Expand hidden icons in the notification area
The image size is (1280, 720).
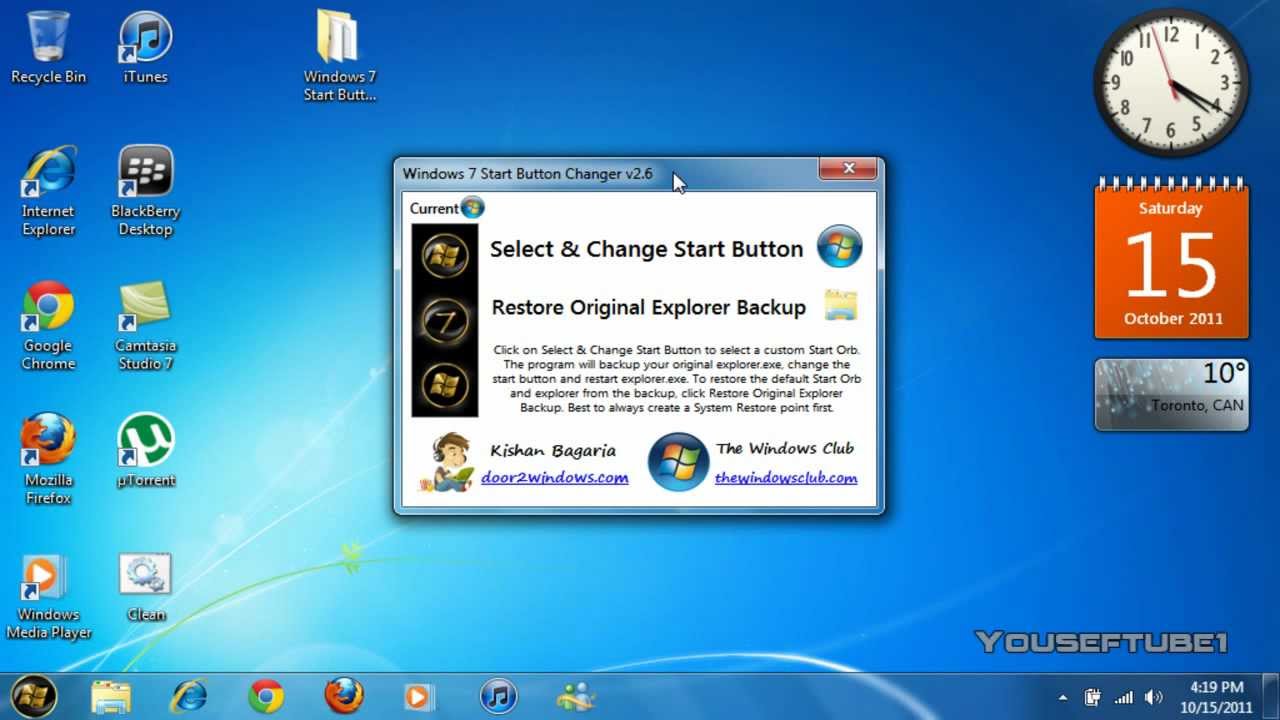coord(1064,695)
